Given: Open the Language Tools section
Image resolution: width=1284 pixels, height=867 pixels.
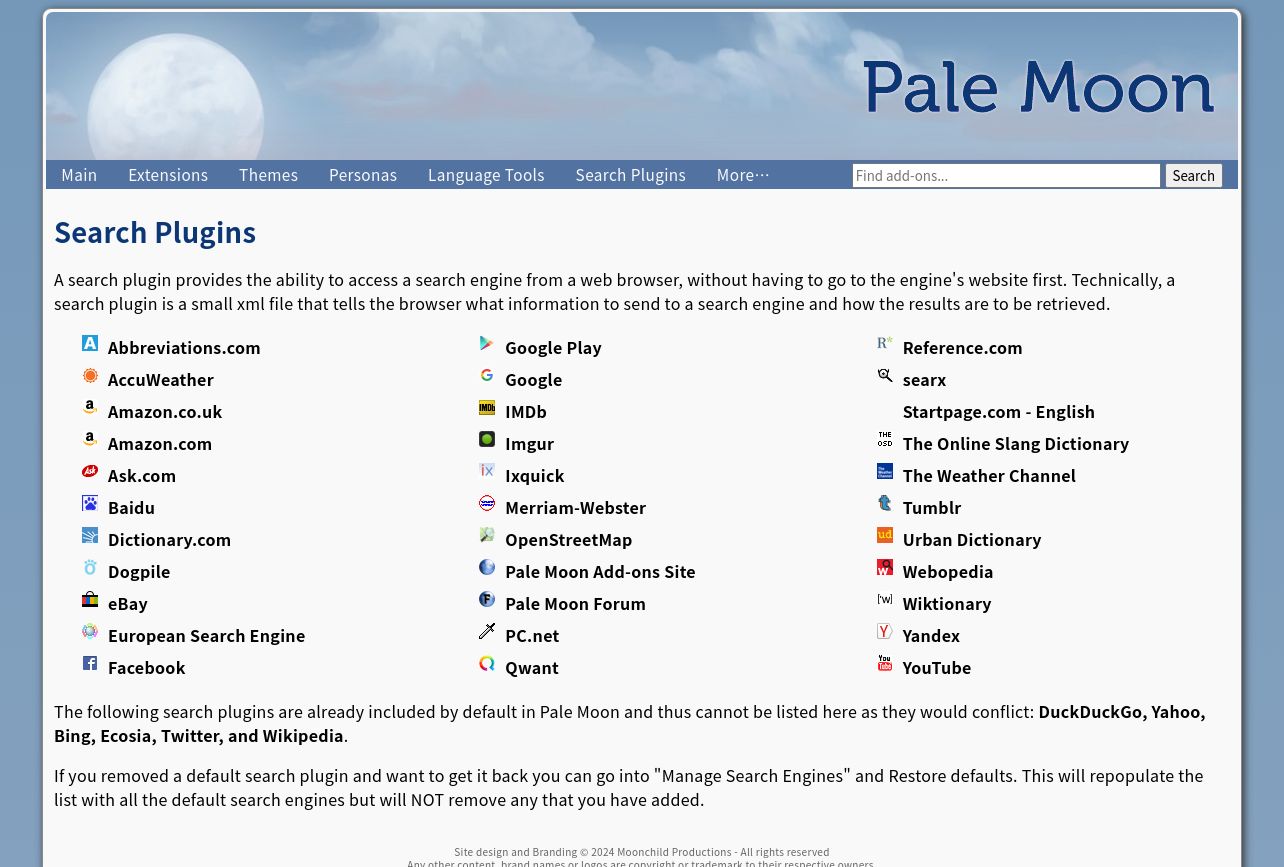Looking at the screenshot, I should (x=486, y=175).
